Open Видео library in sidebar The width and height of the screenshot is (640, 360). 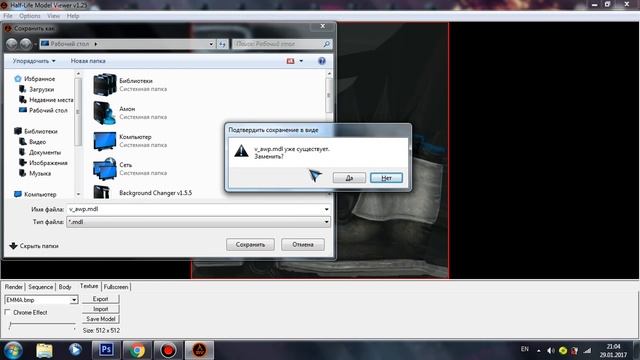click(37, 142)
